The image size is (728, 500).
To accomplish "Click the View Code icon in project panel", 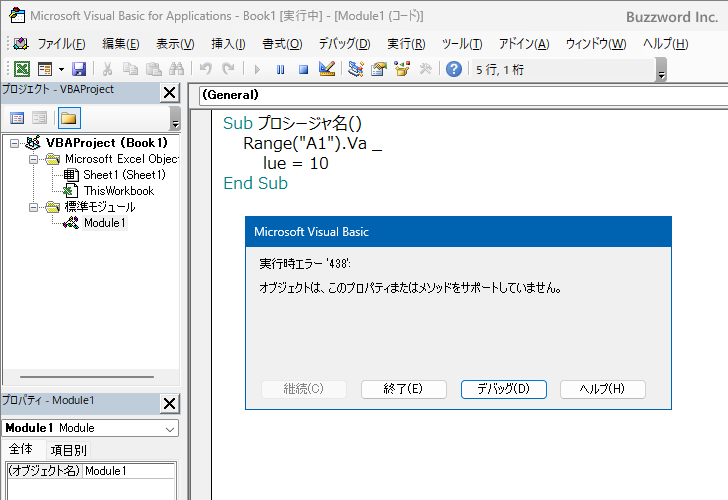I will click(x=17, y=118).
